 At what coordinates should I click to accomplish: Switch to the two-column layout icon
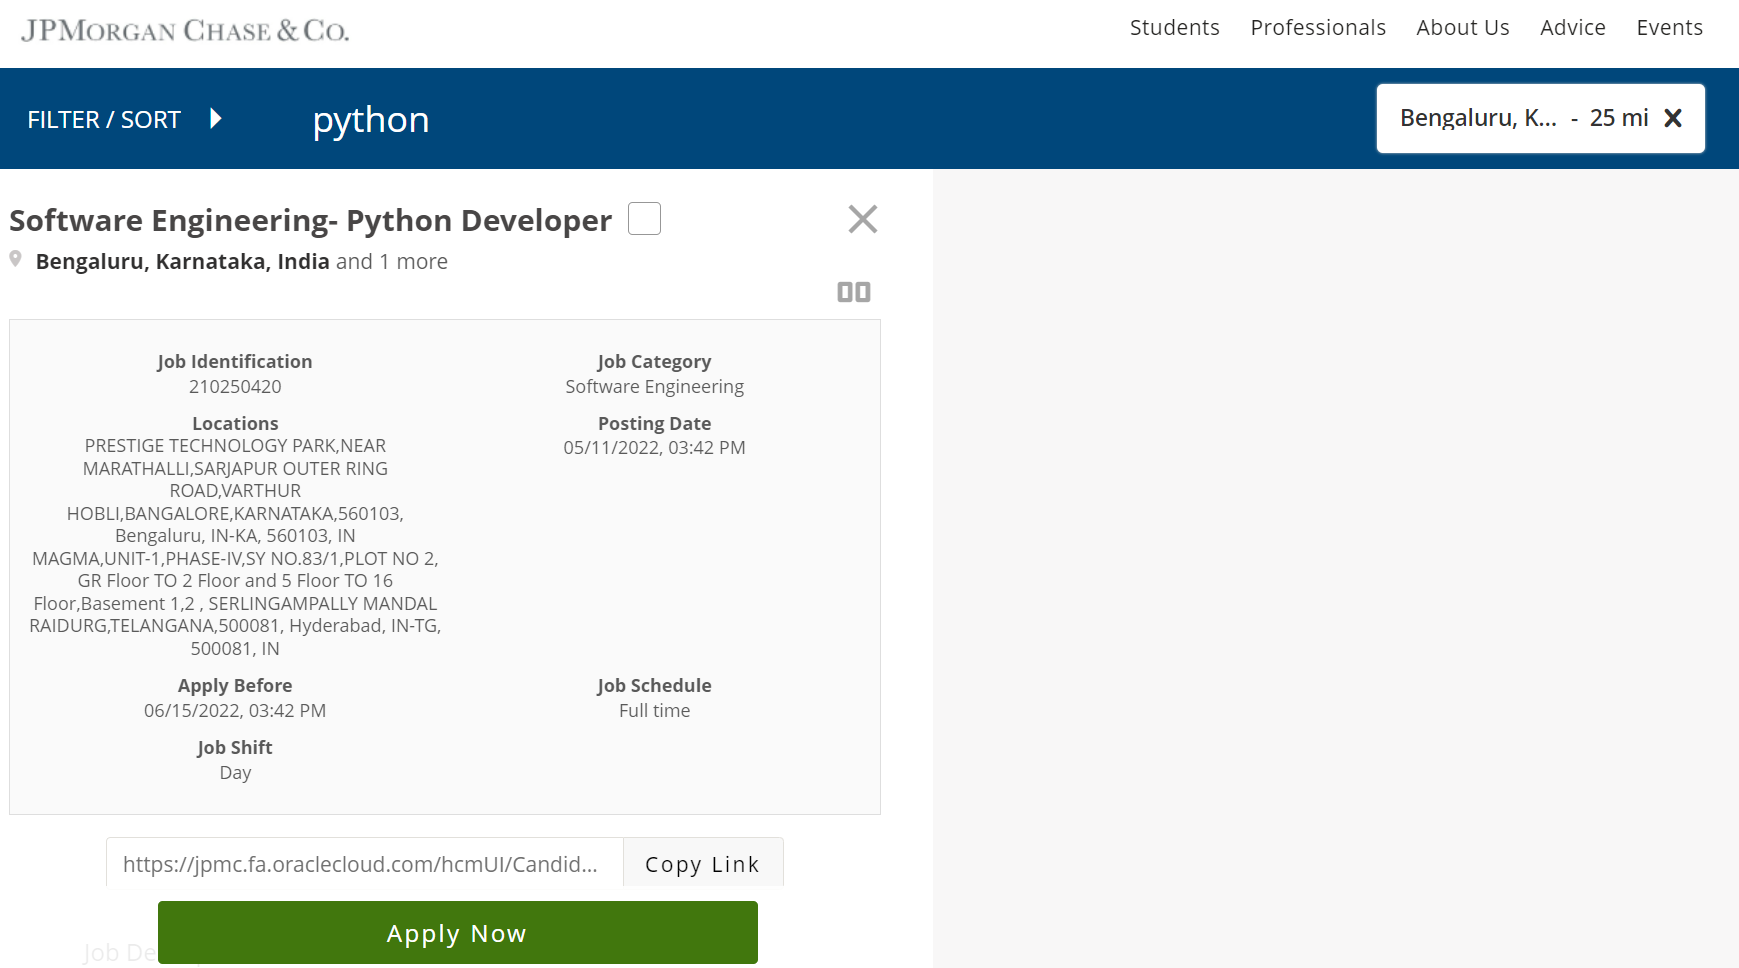853,292
